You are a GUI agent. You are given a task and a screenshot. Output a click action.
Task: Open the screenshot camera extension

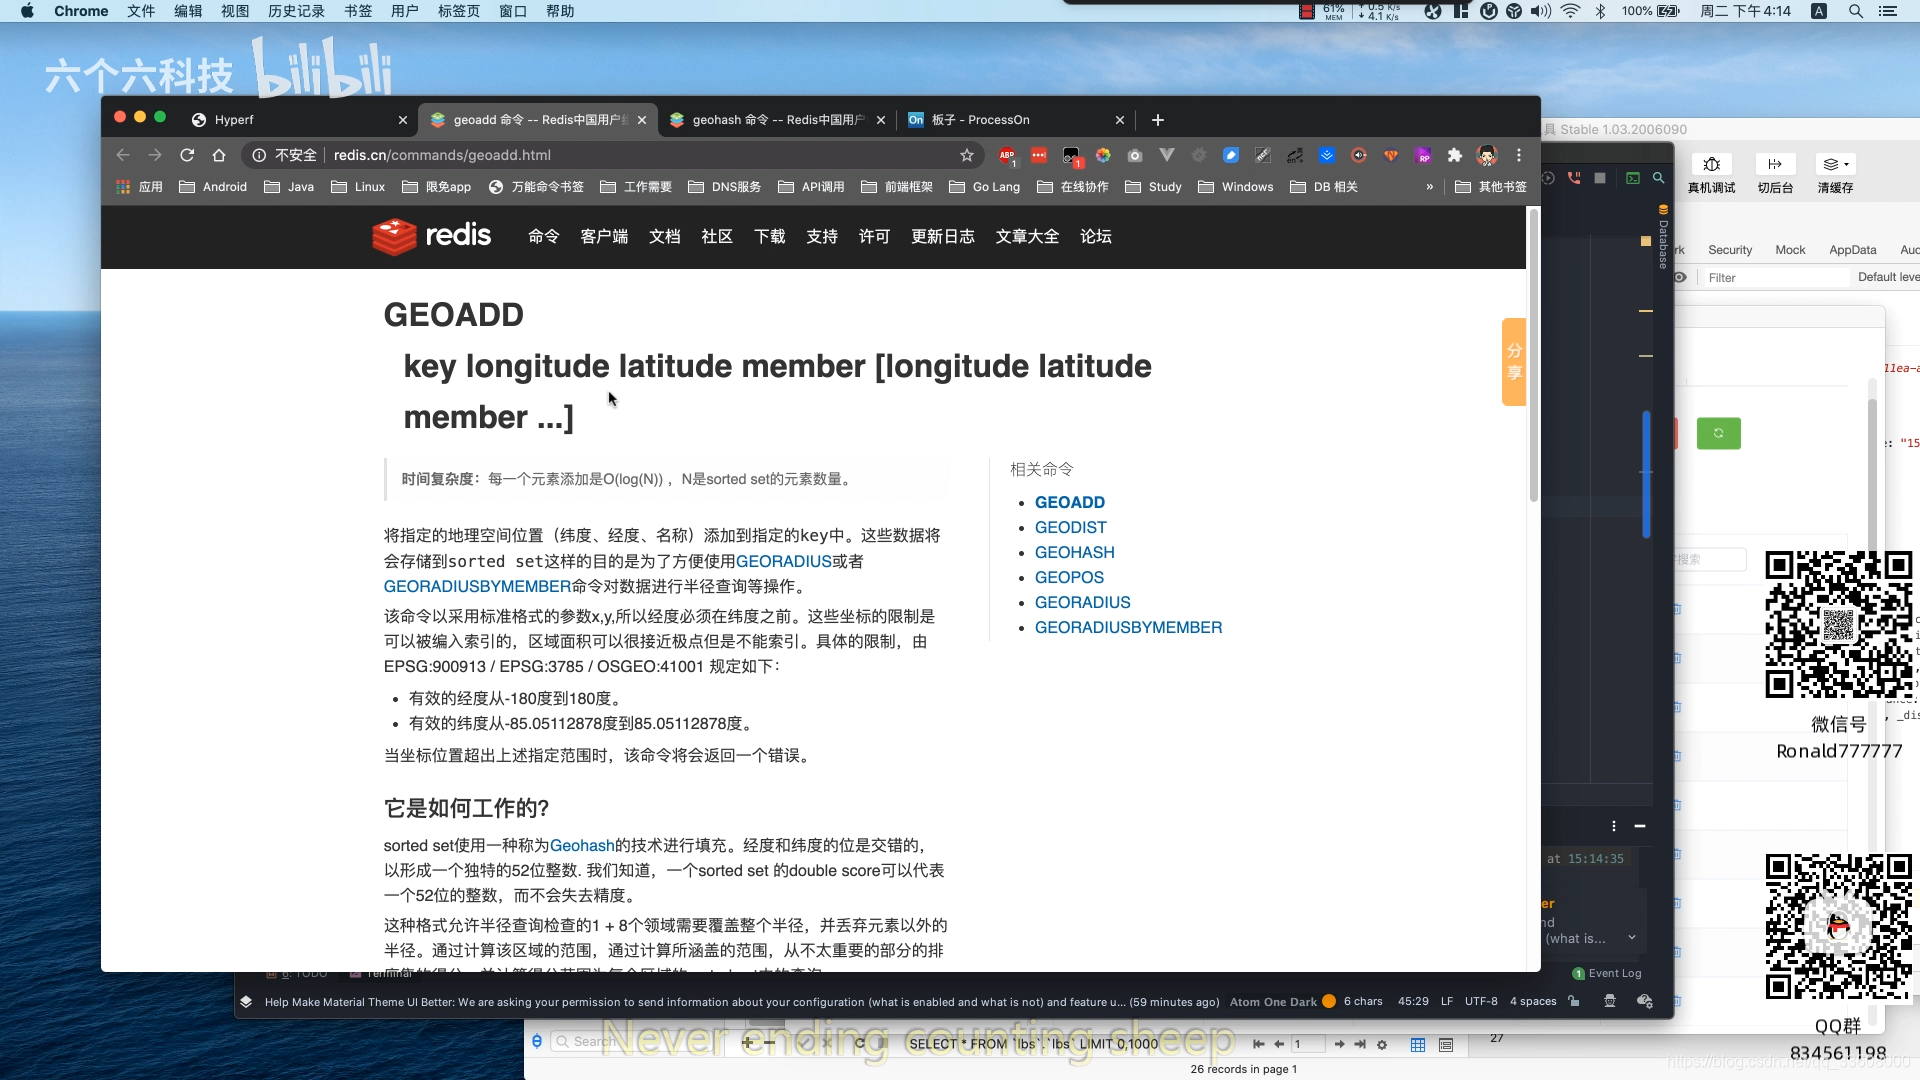[1135, 156]
